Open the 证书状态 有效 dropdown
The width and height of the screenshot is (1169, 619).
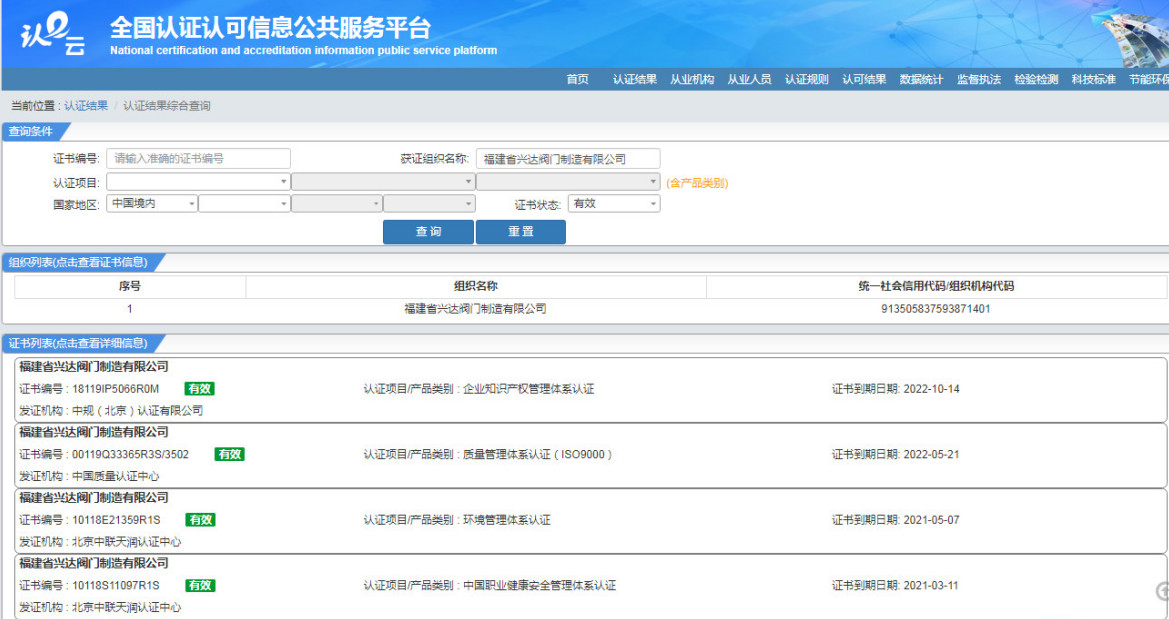[614, 203]
